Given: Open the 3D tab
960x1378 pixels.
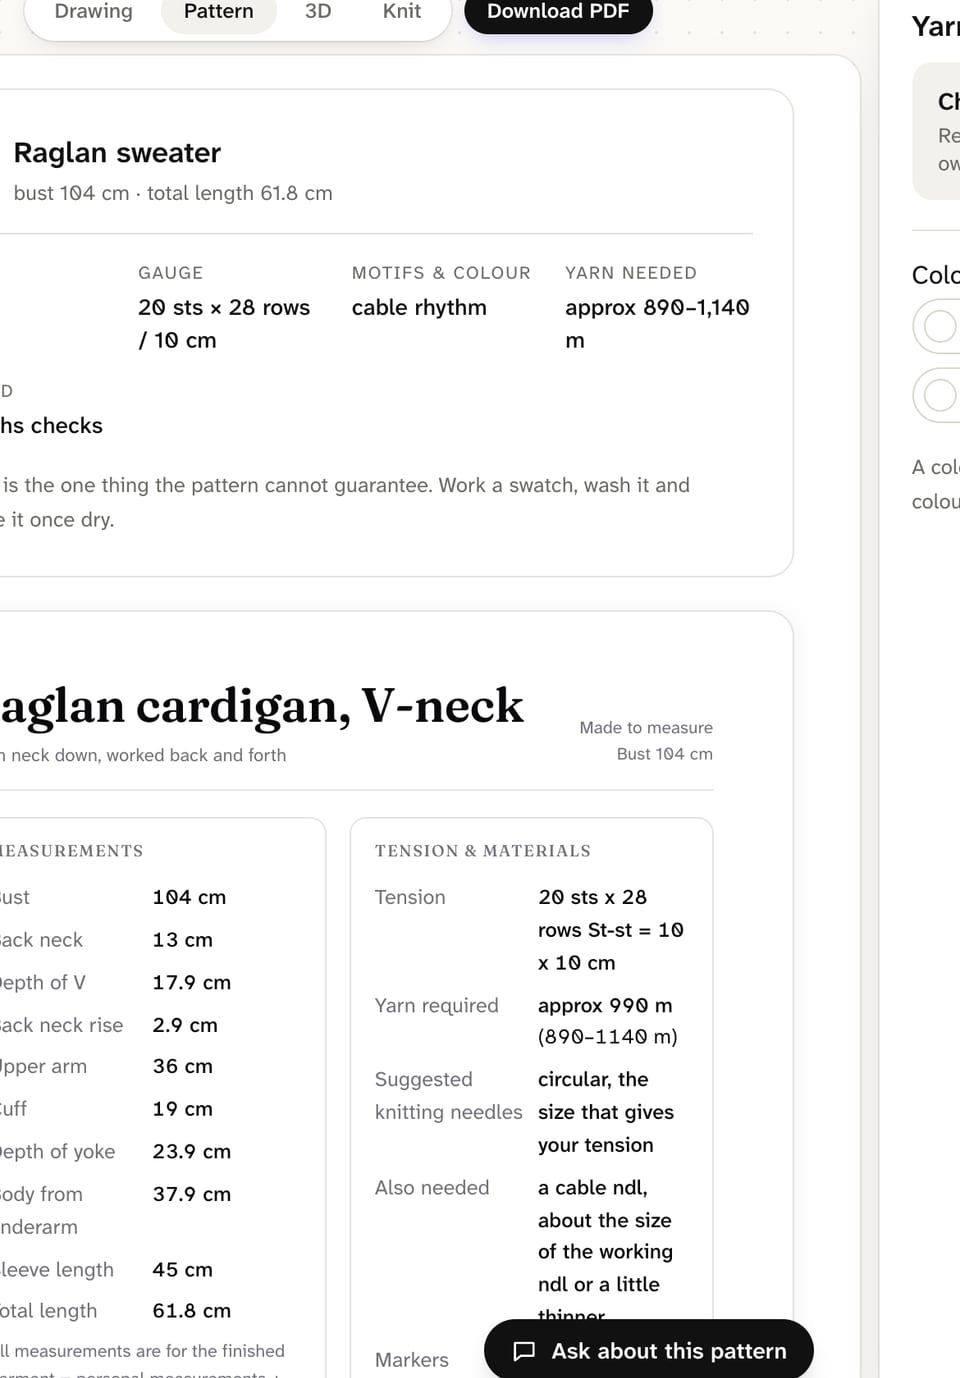Looking at the screenshot, I should click(318, 11).
